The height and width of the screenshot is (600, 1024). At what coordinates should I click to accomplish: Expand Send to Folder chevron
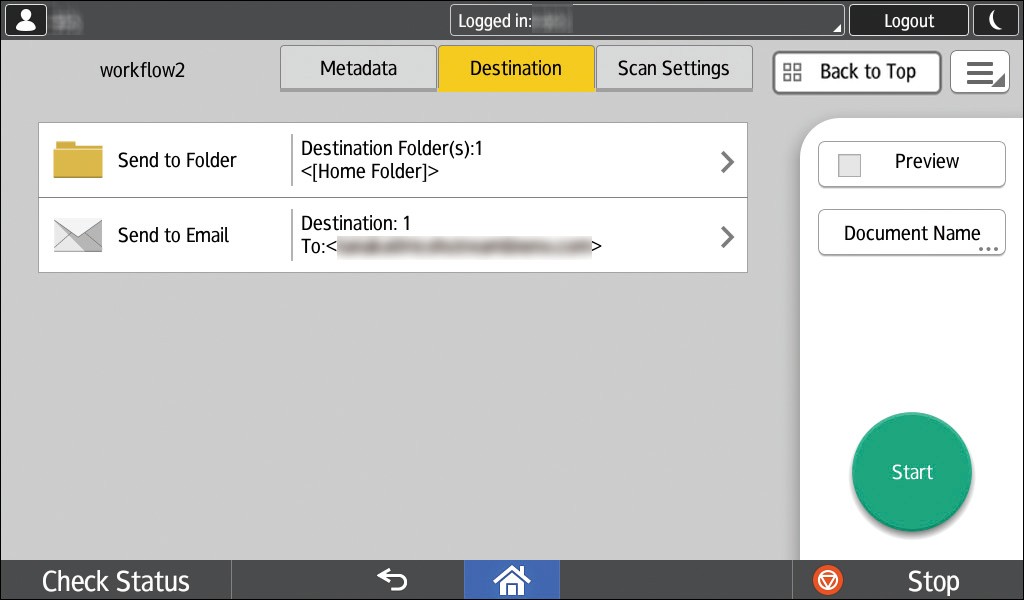[727, 162]
